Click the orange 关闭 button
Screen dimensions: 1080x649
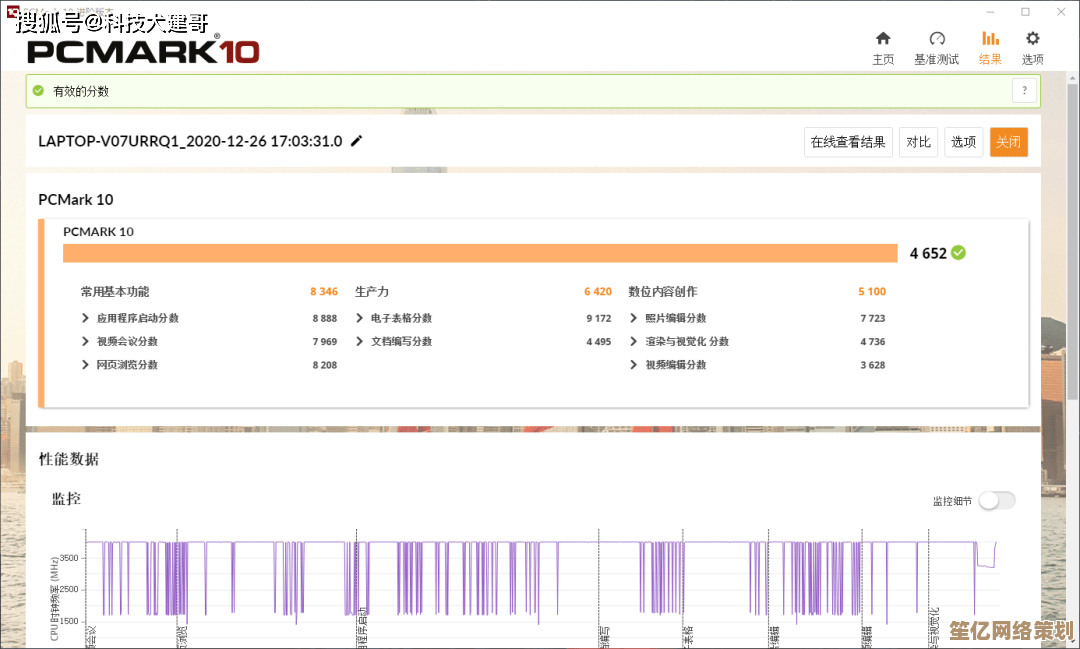[1008, 142]
